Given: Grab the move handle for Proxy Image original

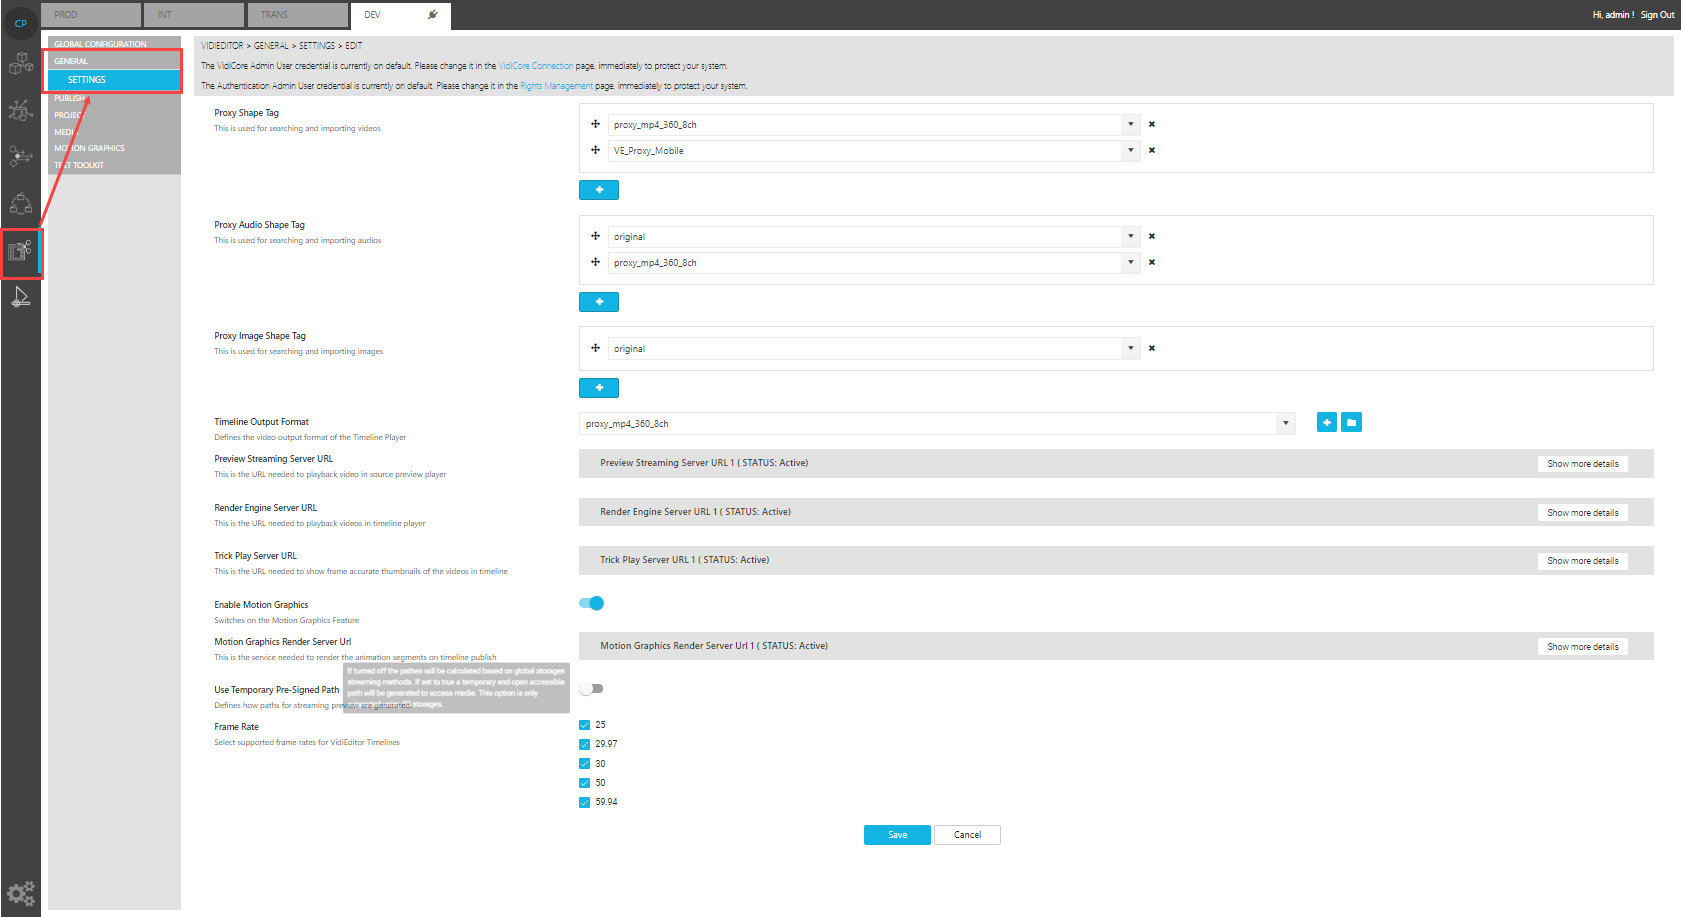Looking at the screenshot, I should click(x=595, y=348).
